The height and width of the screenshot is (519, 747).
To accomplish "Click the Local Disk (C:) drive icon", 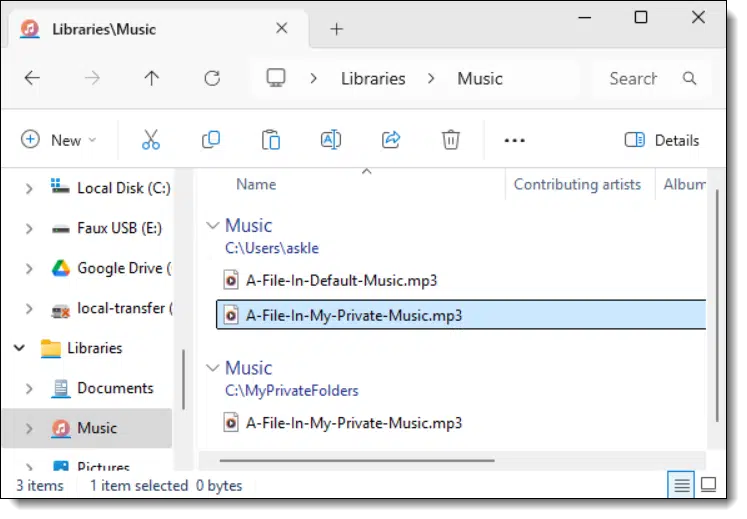I will (x=60, y=187).
